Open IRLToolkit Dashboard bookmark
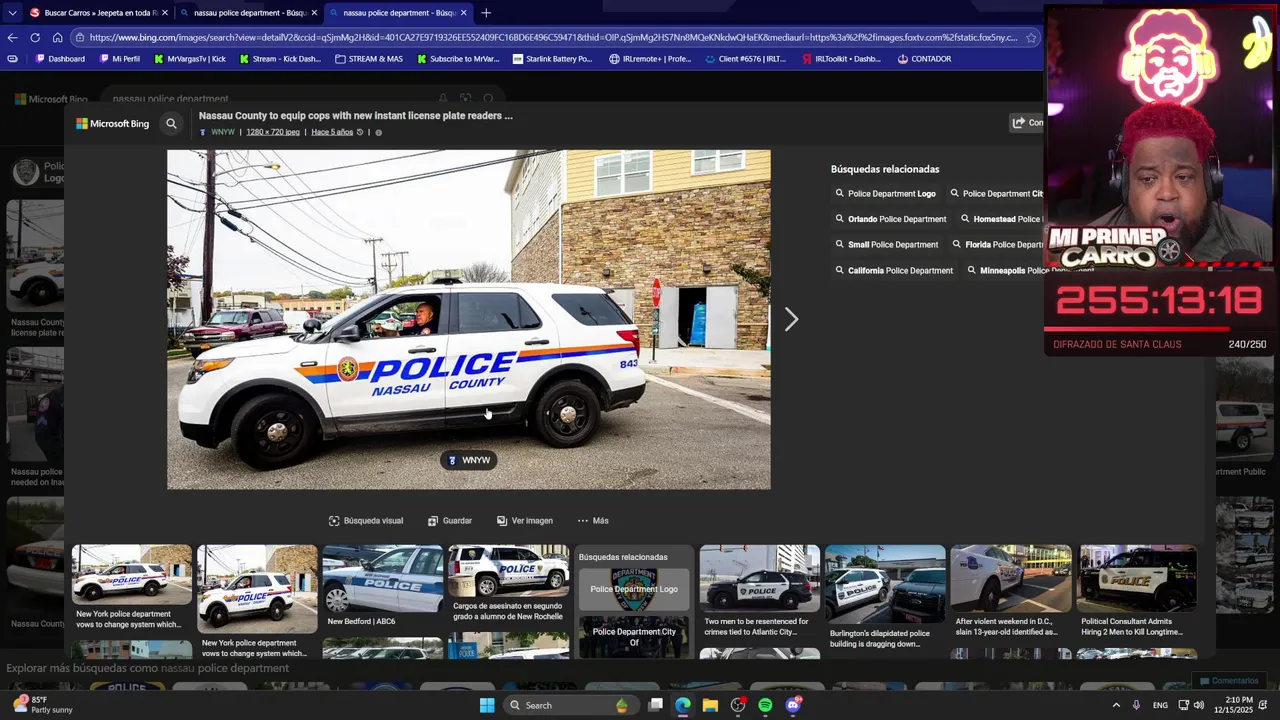1280x720 pixels. [x=841, y=59]
